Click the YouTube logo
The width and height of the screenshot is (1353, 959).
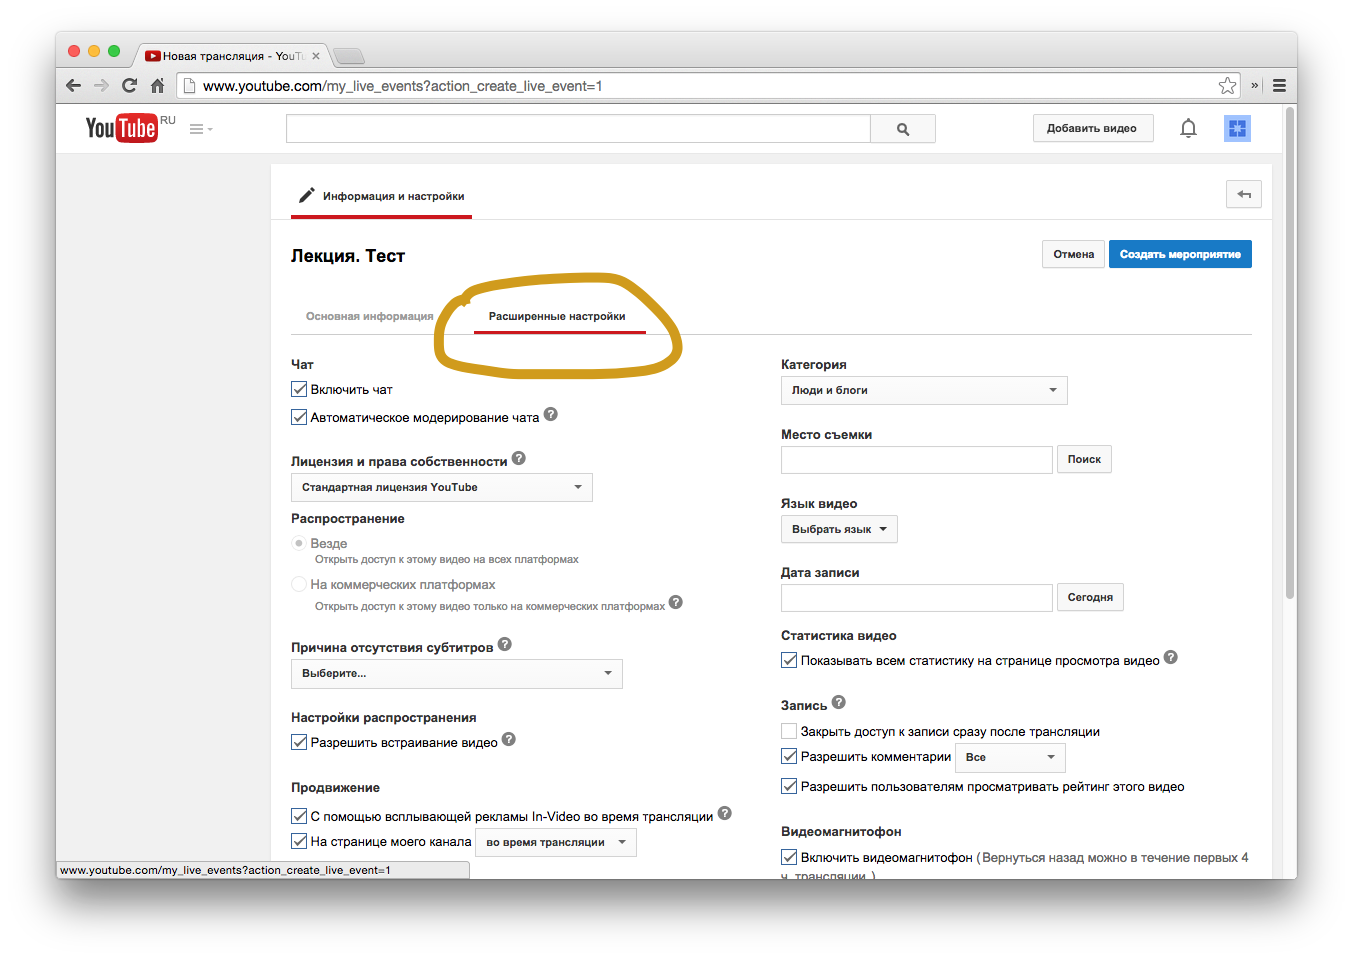pyautogui.click(x=121, y=128)
